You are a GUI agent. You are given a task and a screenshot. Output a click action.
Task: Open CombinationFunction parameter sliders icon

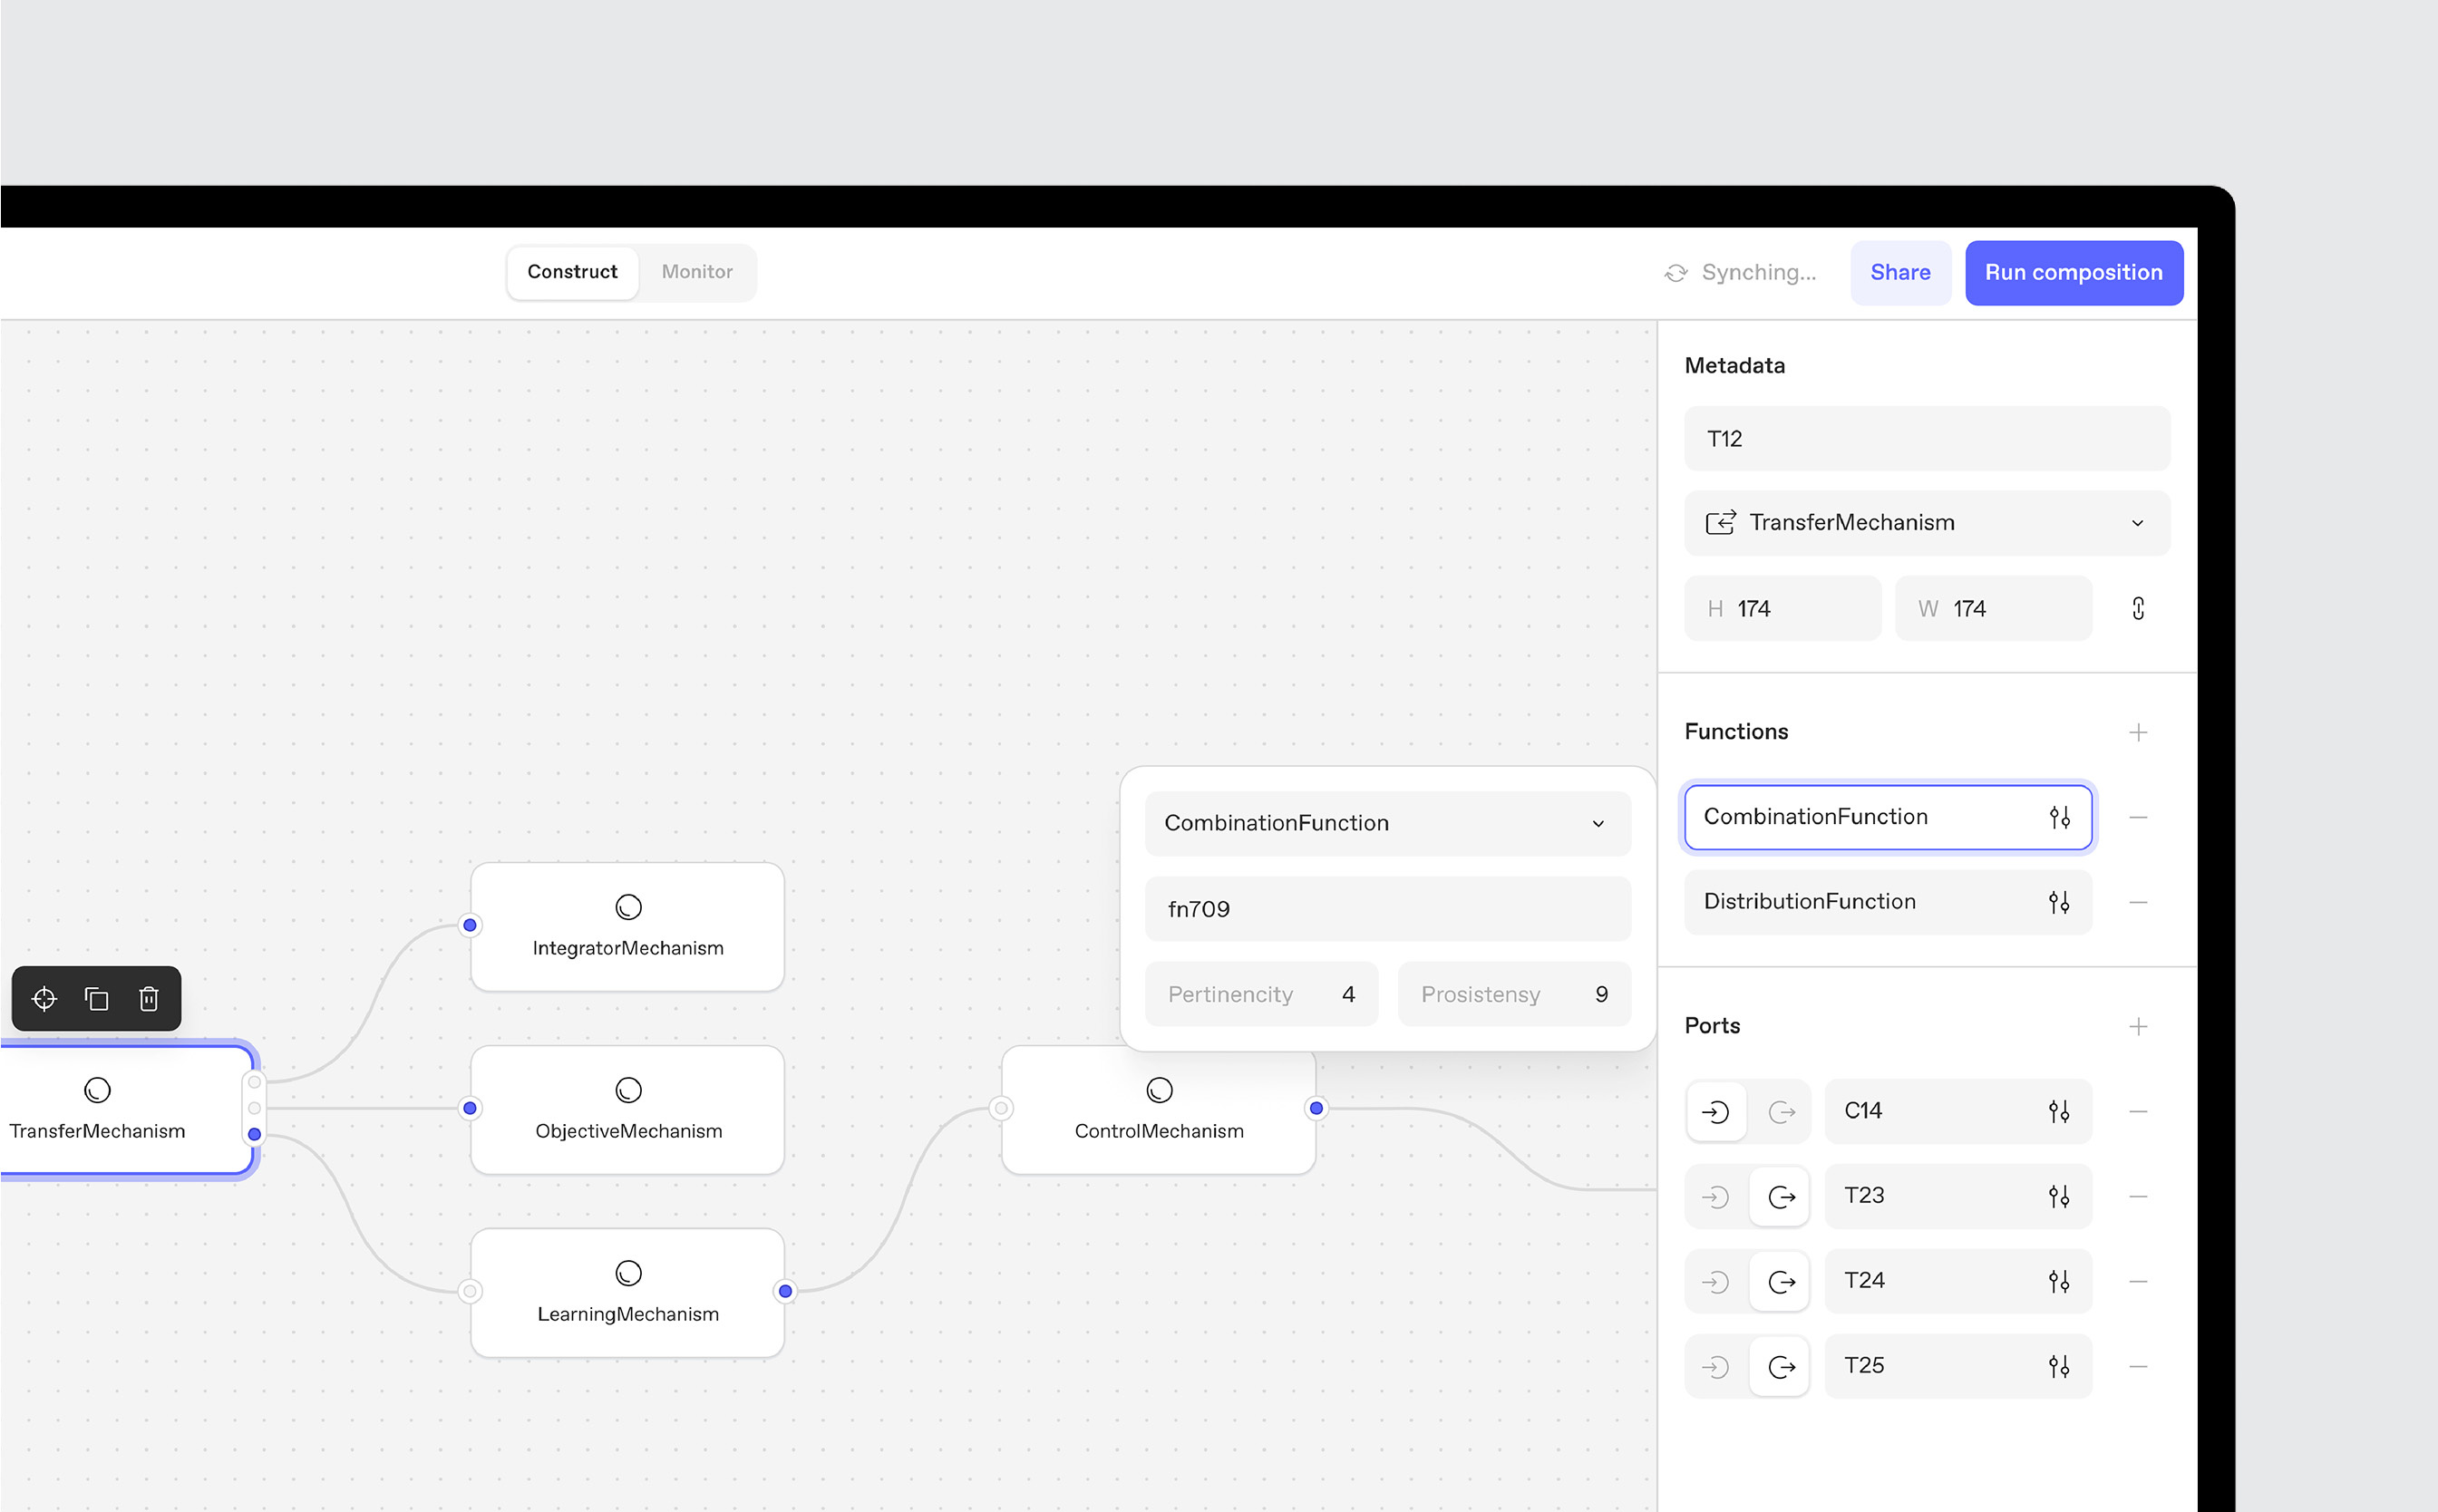[2059, 817]
